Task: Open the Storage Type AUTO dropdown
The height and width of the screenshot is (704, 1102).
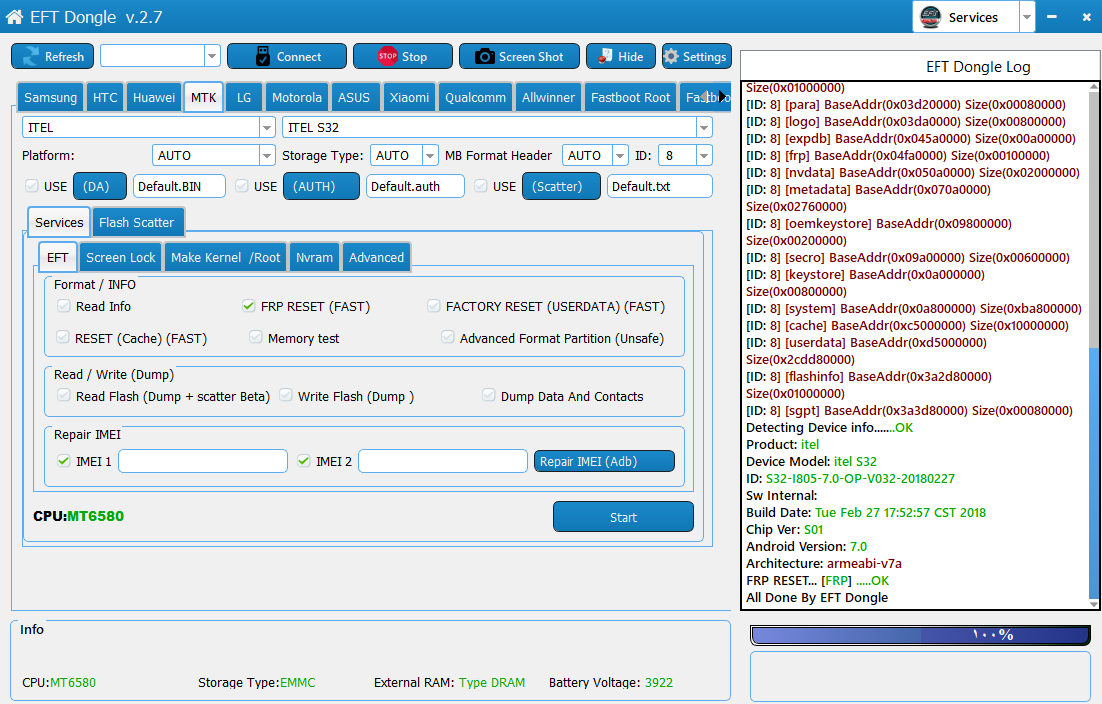Action: click(x=430, y=155)
